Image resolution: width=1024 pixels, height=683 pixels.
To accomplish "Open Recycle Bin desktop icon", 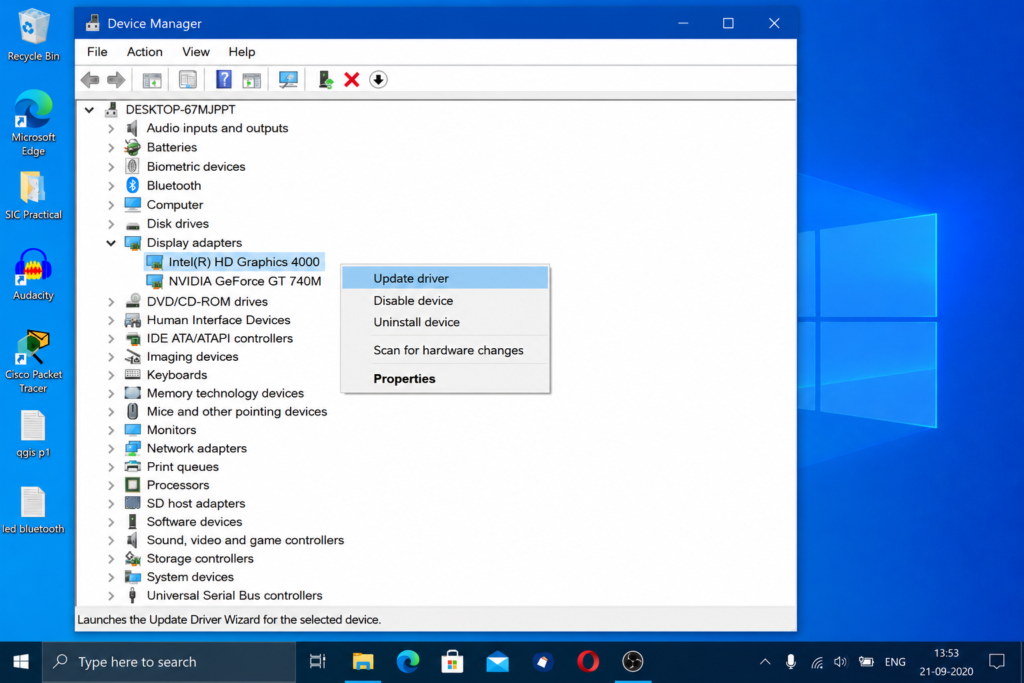I will point(33,35).
